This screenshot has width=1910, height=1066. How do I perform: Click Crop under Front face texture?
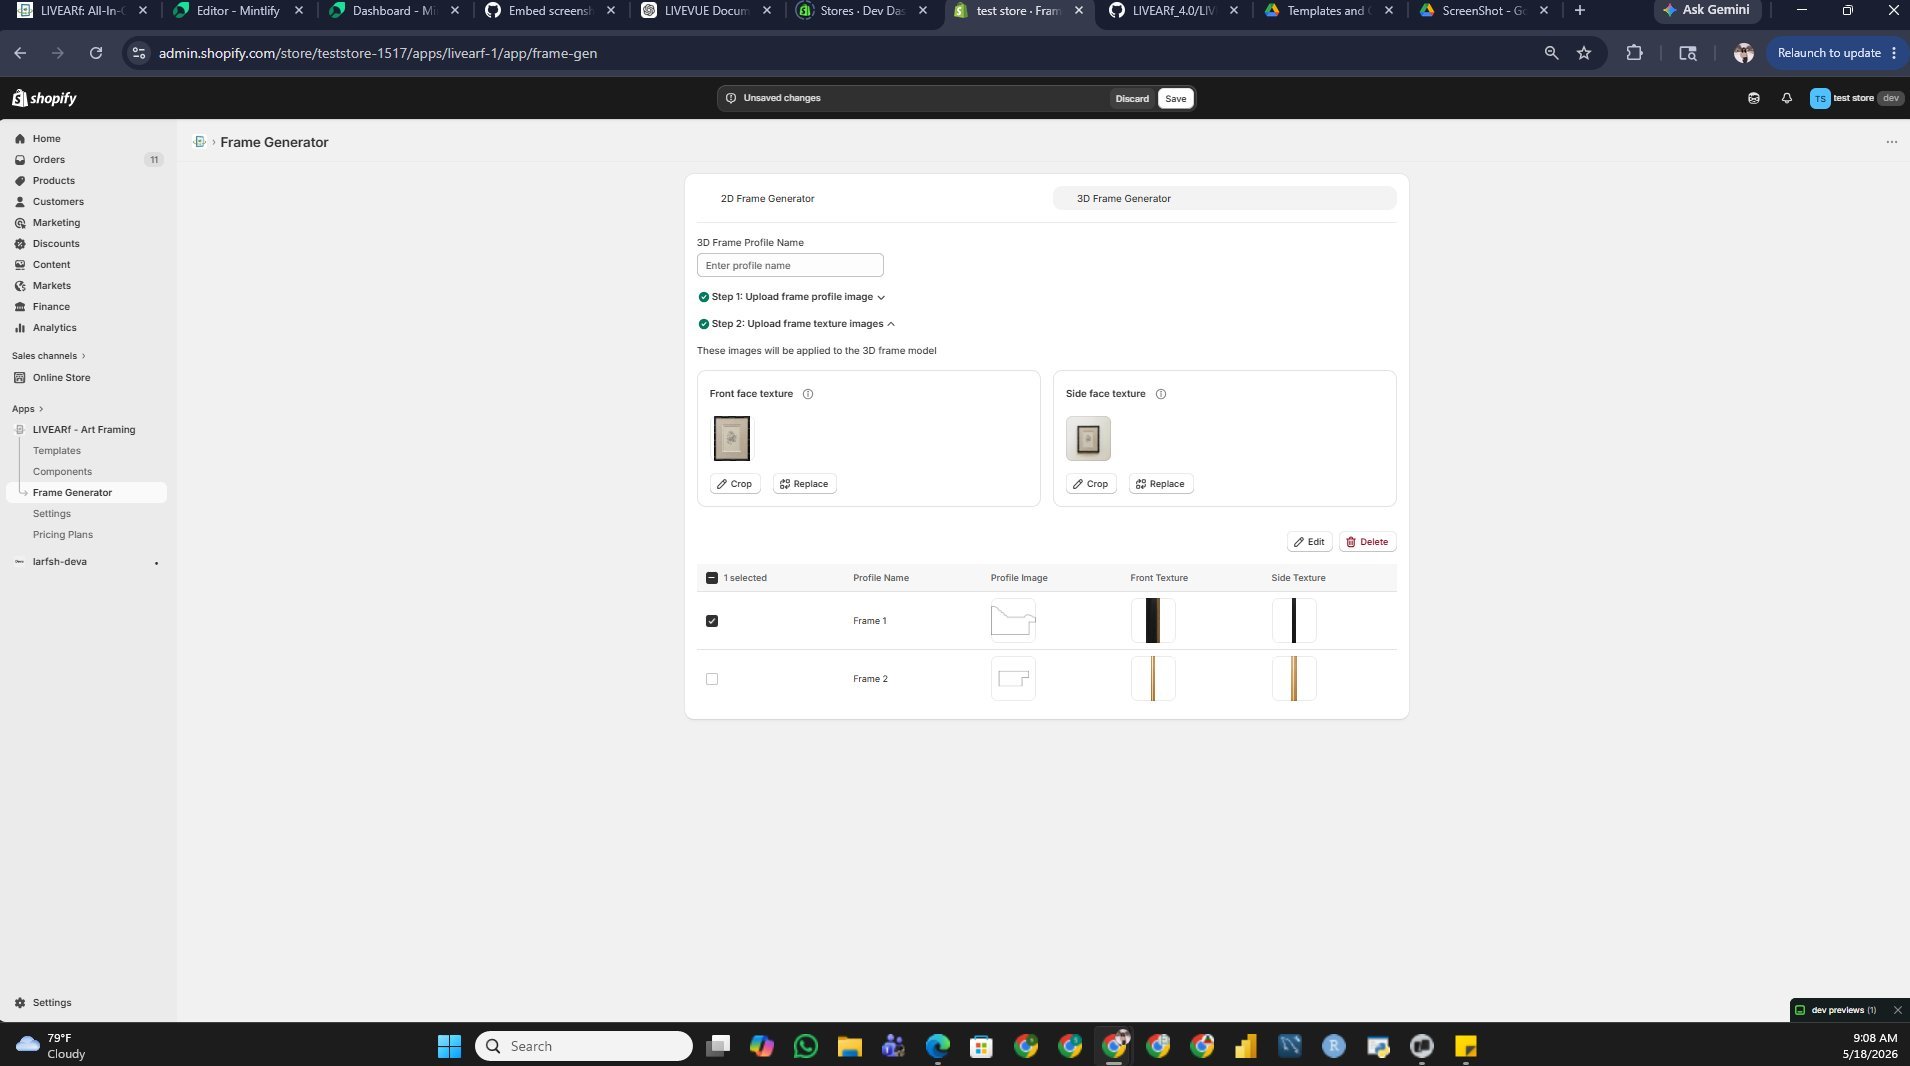coord(734,484)
